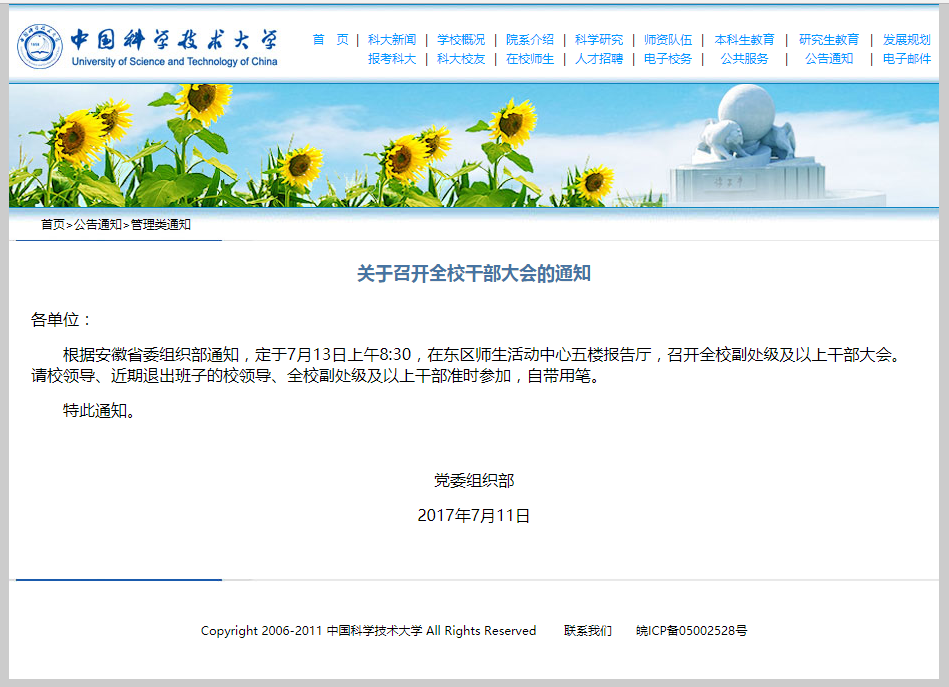Open the 发展规划 navigation link

pos(906,40)
